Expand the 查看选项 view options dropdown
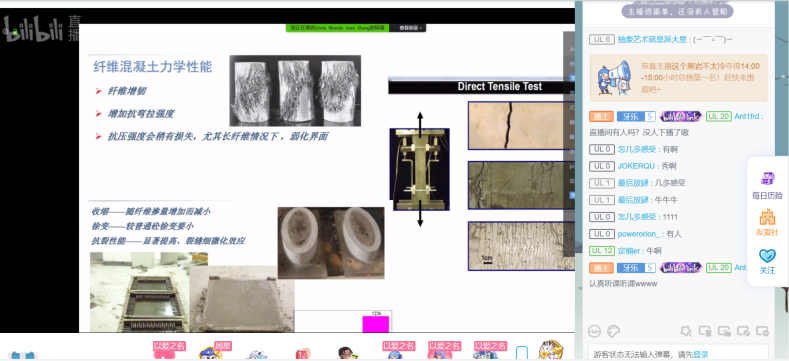This screenshot has height=361, width=789. [x=411, y=28]
